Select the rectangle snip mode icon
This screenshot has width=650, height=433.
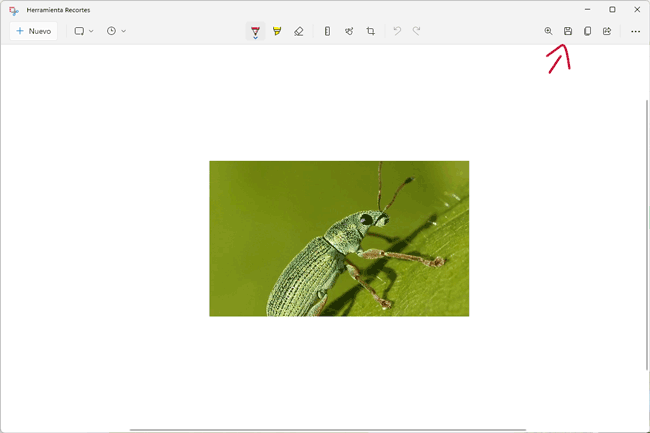point(79,31)
